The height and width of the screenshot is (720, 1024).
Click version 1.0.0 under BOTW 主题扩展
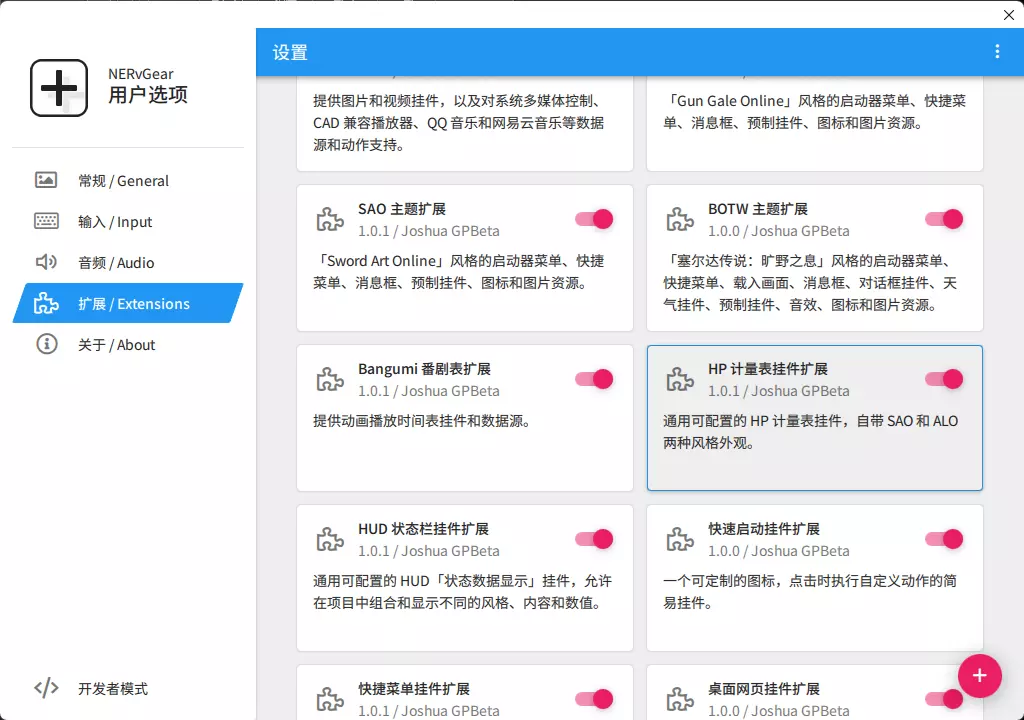pyautogui.click(x=724, y=231)
